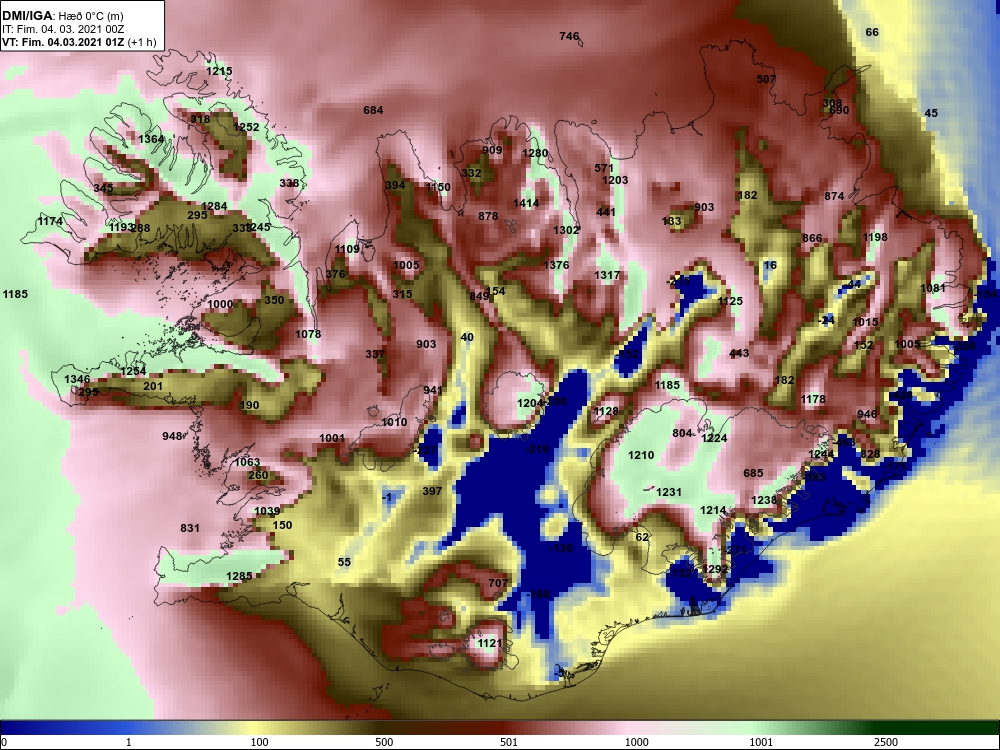Viewport: 1000px width, 750px height.
Task: Click the 'DMI/IGA: Hæð 0°C (m)' title text
Action: [x=62, y=16]
